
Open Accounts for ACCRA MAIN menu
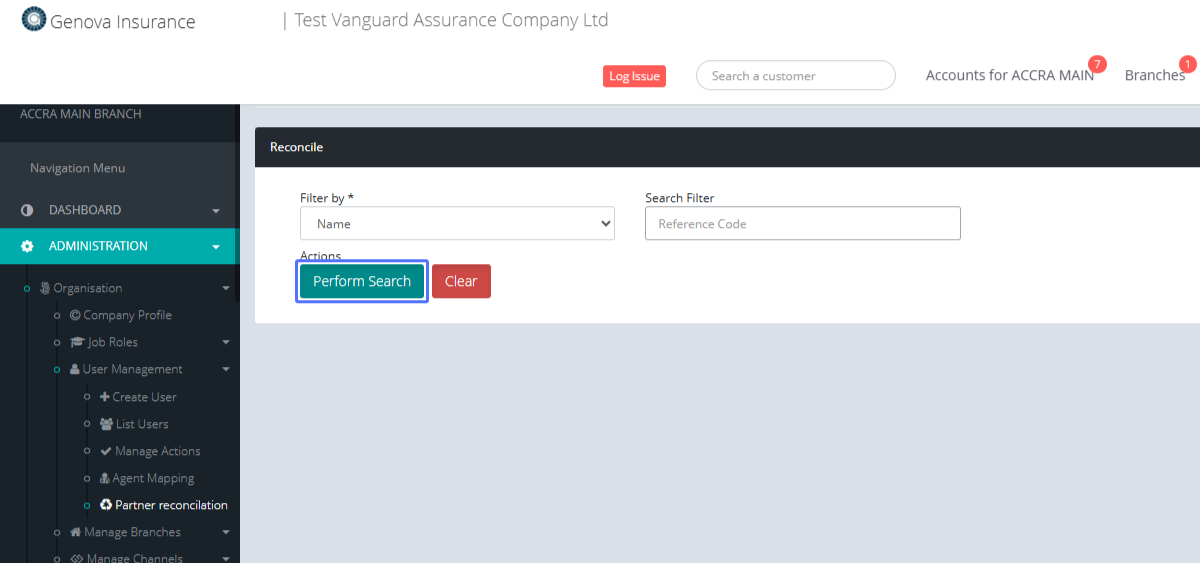click(1009, 76)
